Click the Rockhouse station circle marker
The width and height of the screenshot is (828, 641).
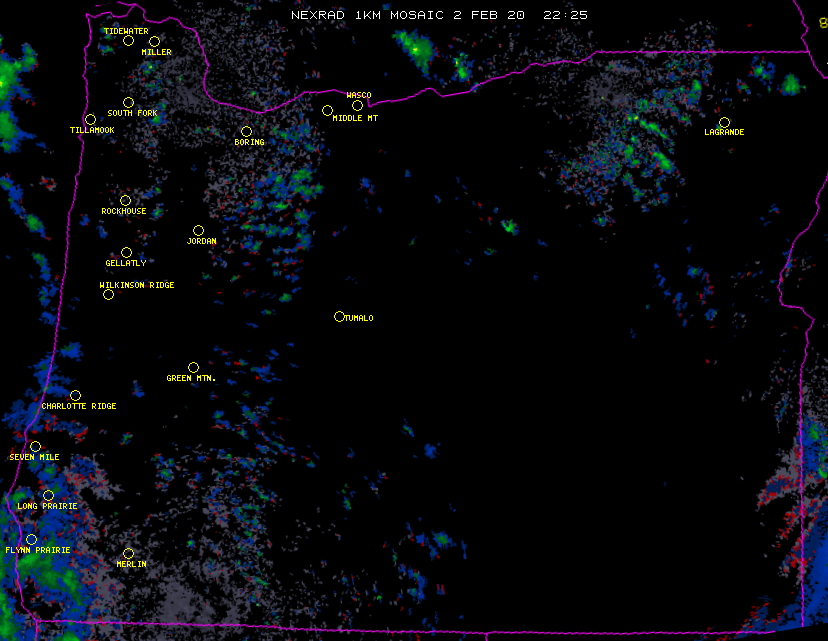pos(125,201)
